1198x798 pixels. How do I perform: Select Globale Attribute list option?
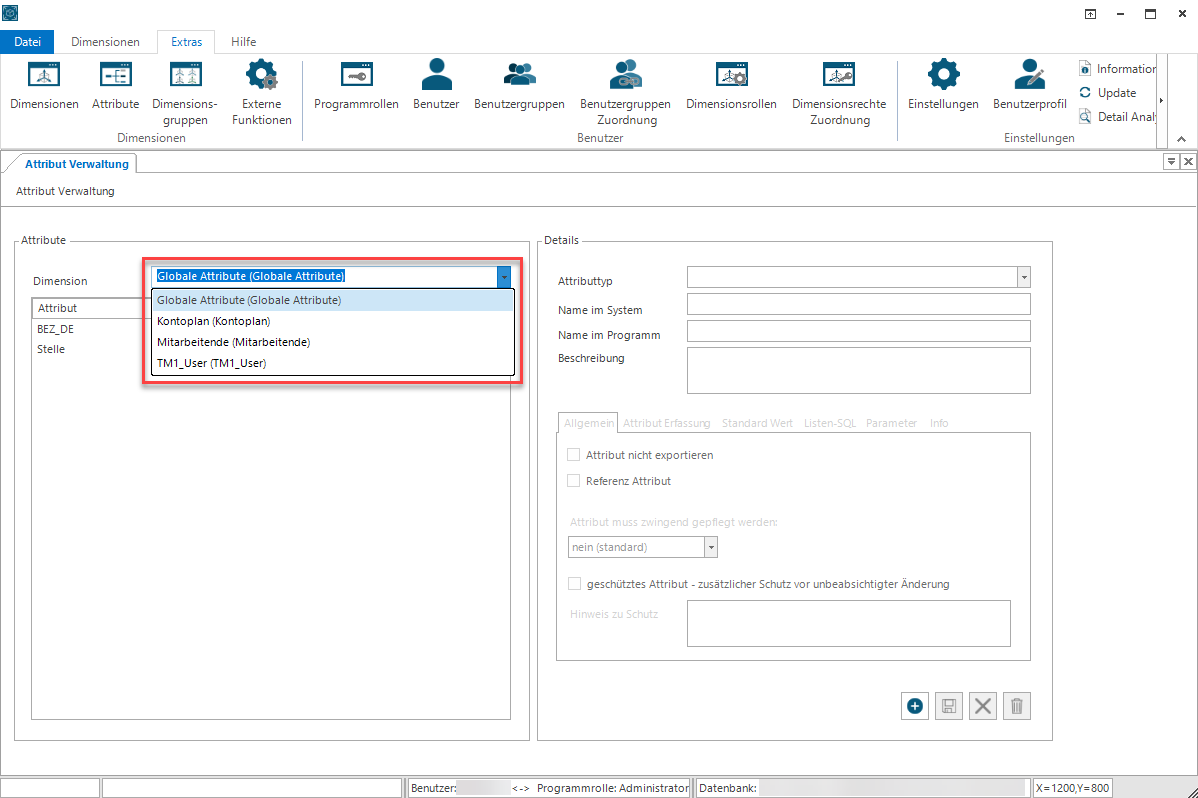point(333,300)
